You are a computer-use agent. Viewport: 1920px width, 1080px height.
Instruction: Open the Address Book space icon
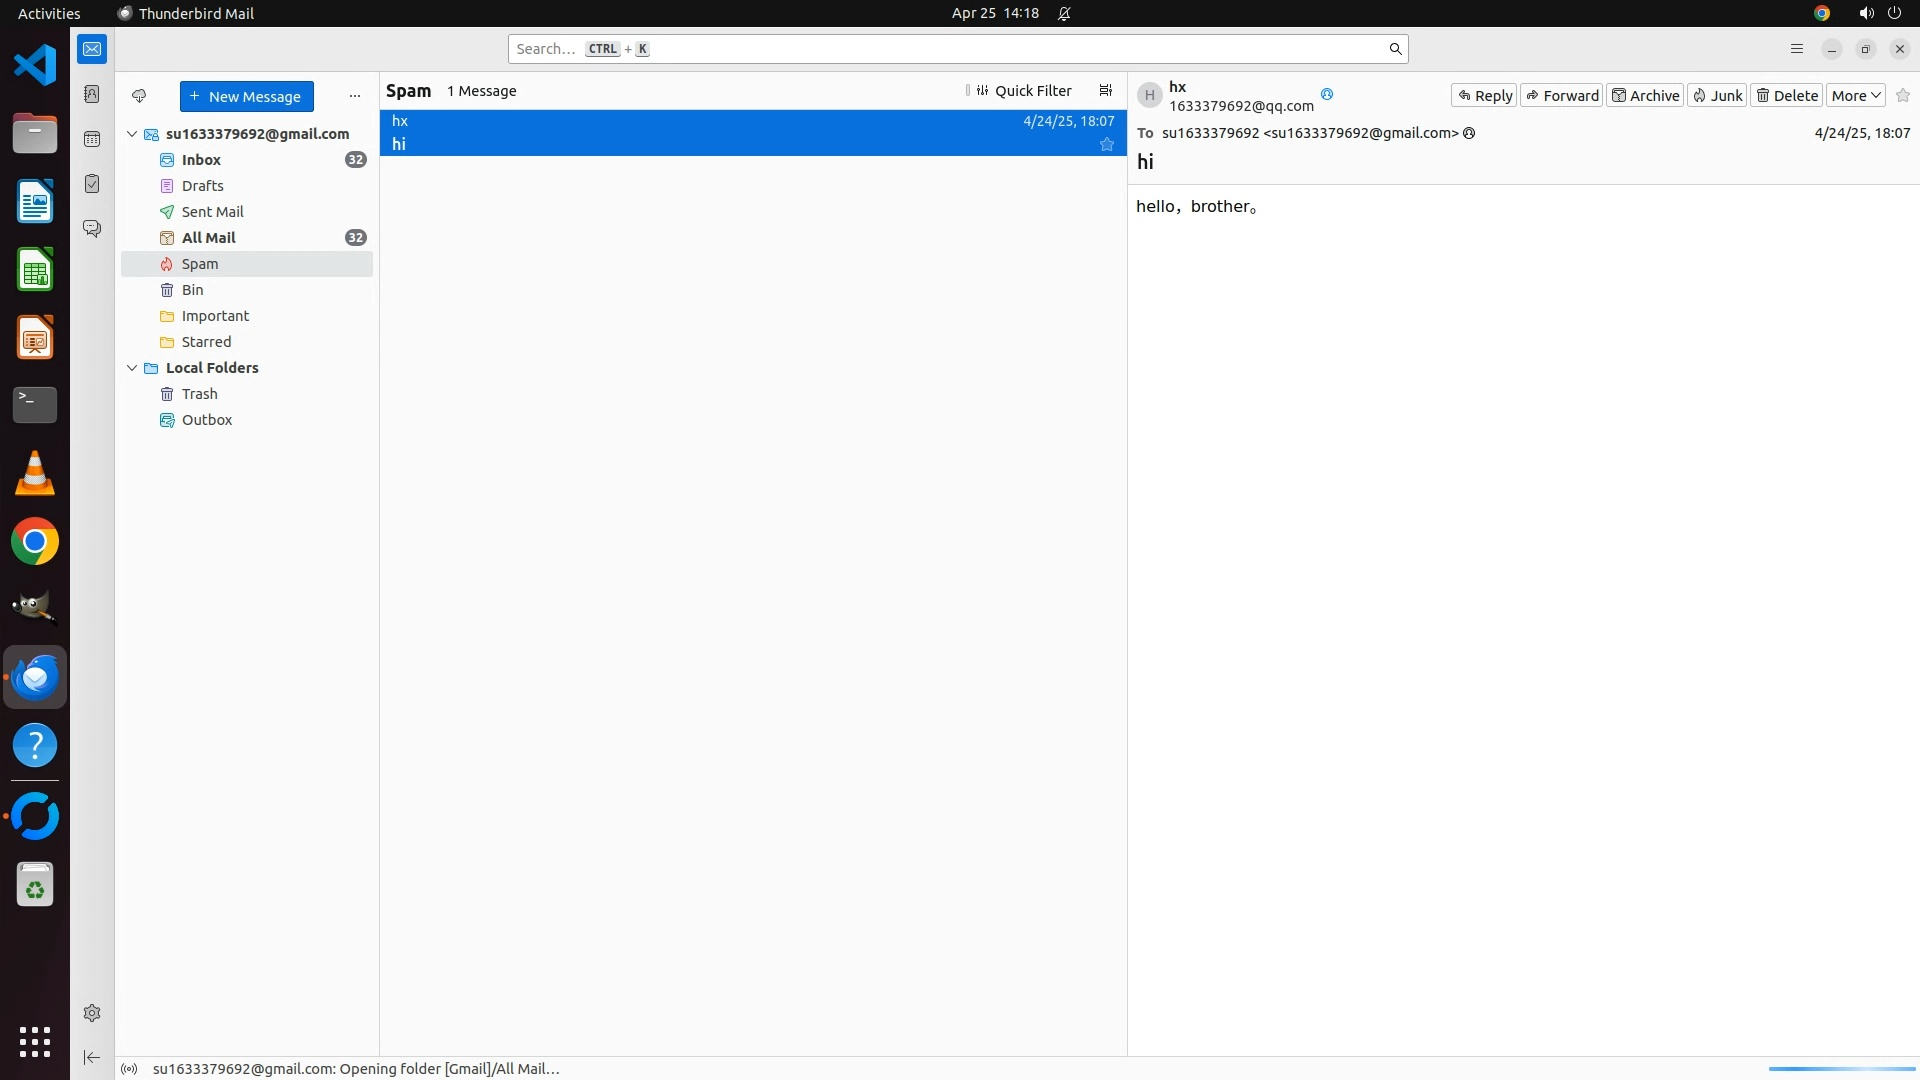[x=92, y=94]
